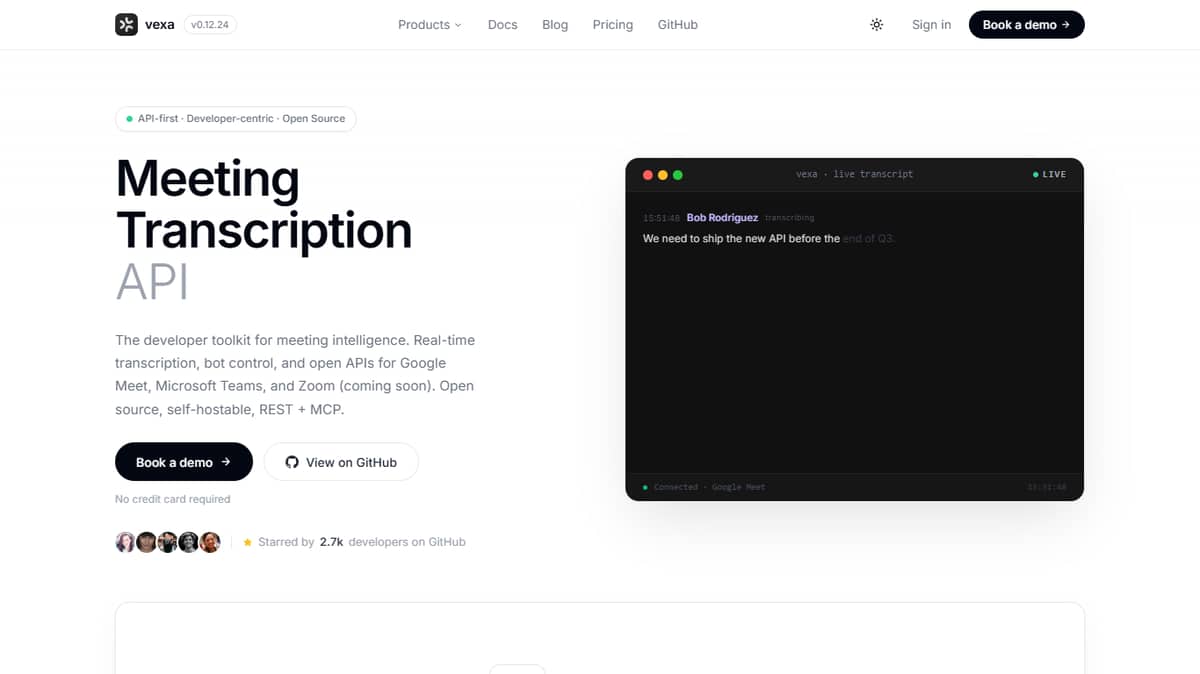The width and height of the screenshot is (1200, 674).
Task: Click the 'Meeting Transcription' headline
Action: click(264, 205)
